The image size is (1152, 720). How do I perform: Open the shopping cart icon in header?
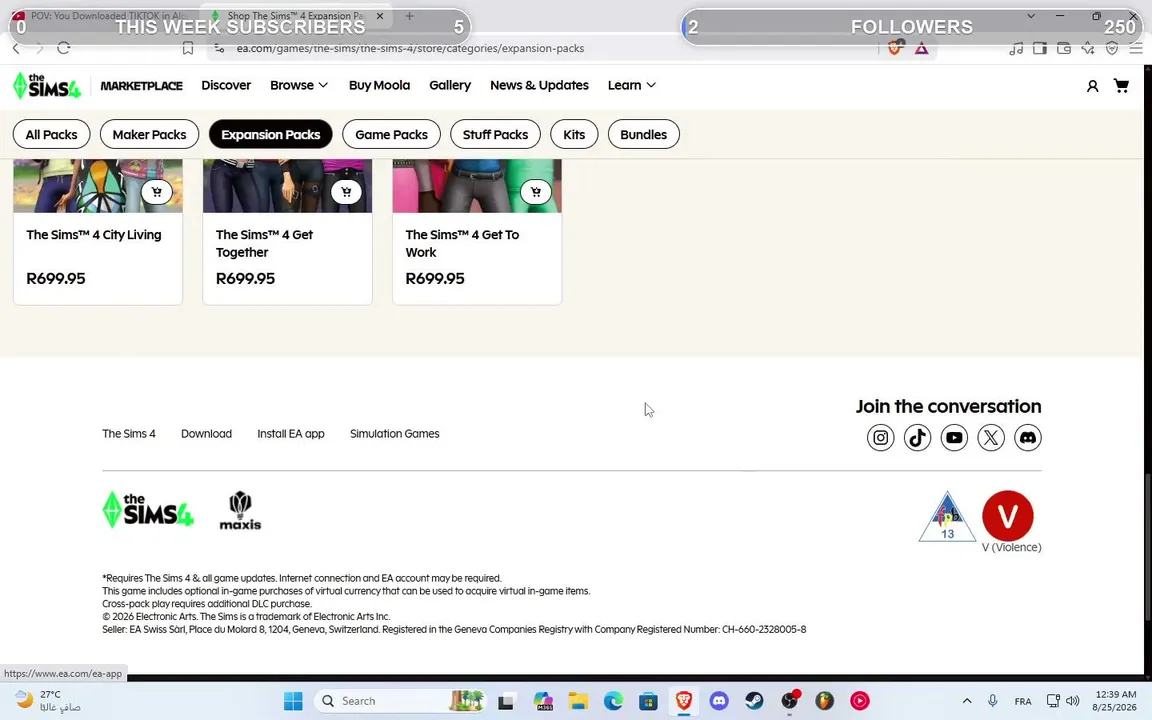(x=1121, y=86)
